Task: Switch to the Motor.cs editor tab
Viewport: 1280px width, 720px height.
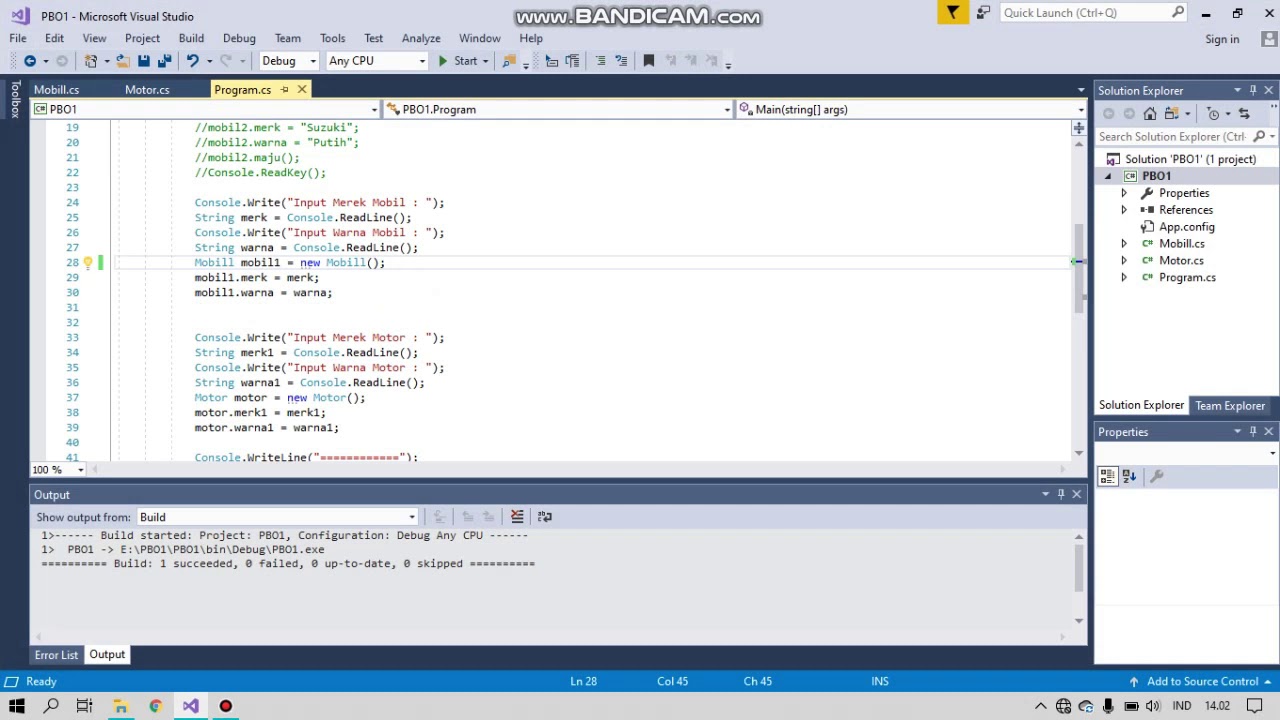Action: pos(147,90)
